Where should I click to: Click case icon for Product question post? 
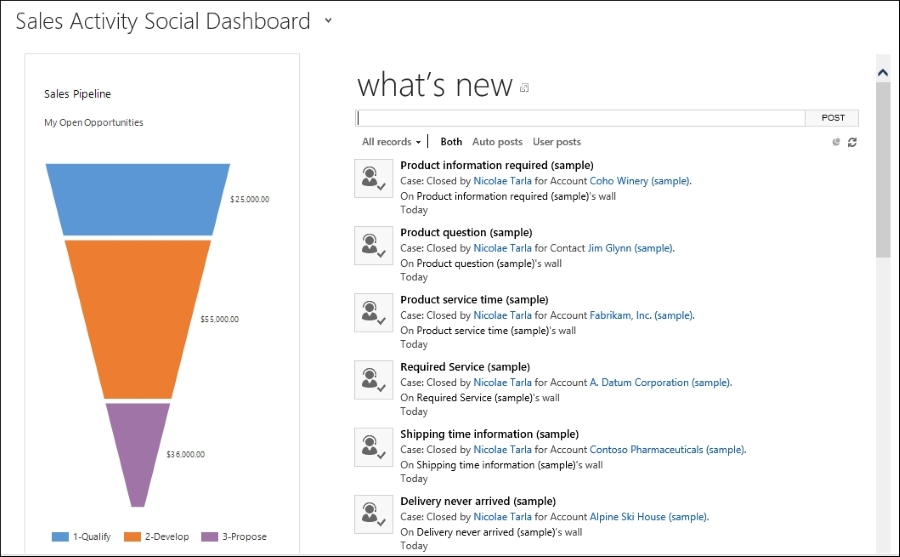coord(374,246)
